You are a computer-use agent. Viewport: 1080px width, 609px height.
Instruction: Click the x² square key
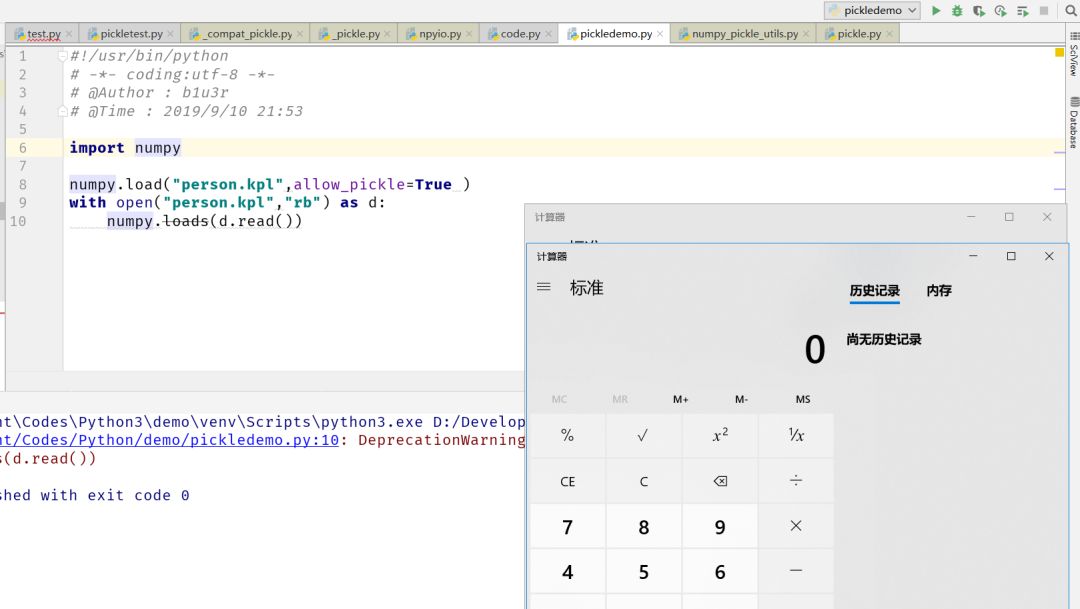click(x=720, y=435)
